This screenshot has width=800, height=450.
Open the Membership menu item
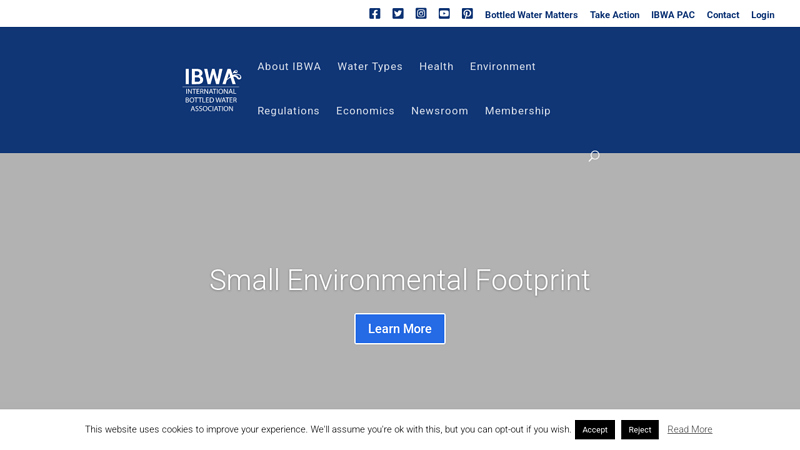(517, 111)
